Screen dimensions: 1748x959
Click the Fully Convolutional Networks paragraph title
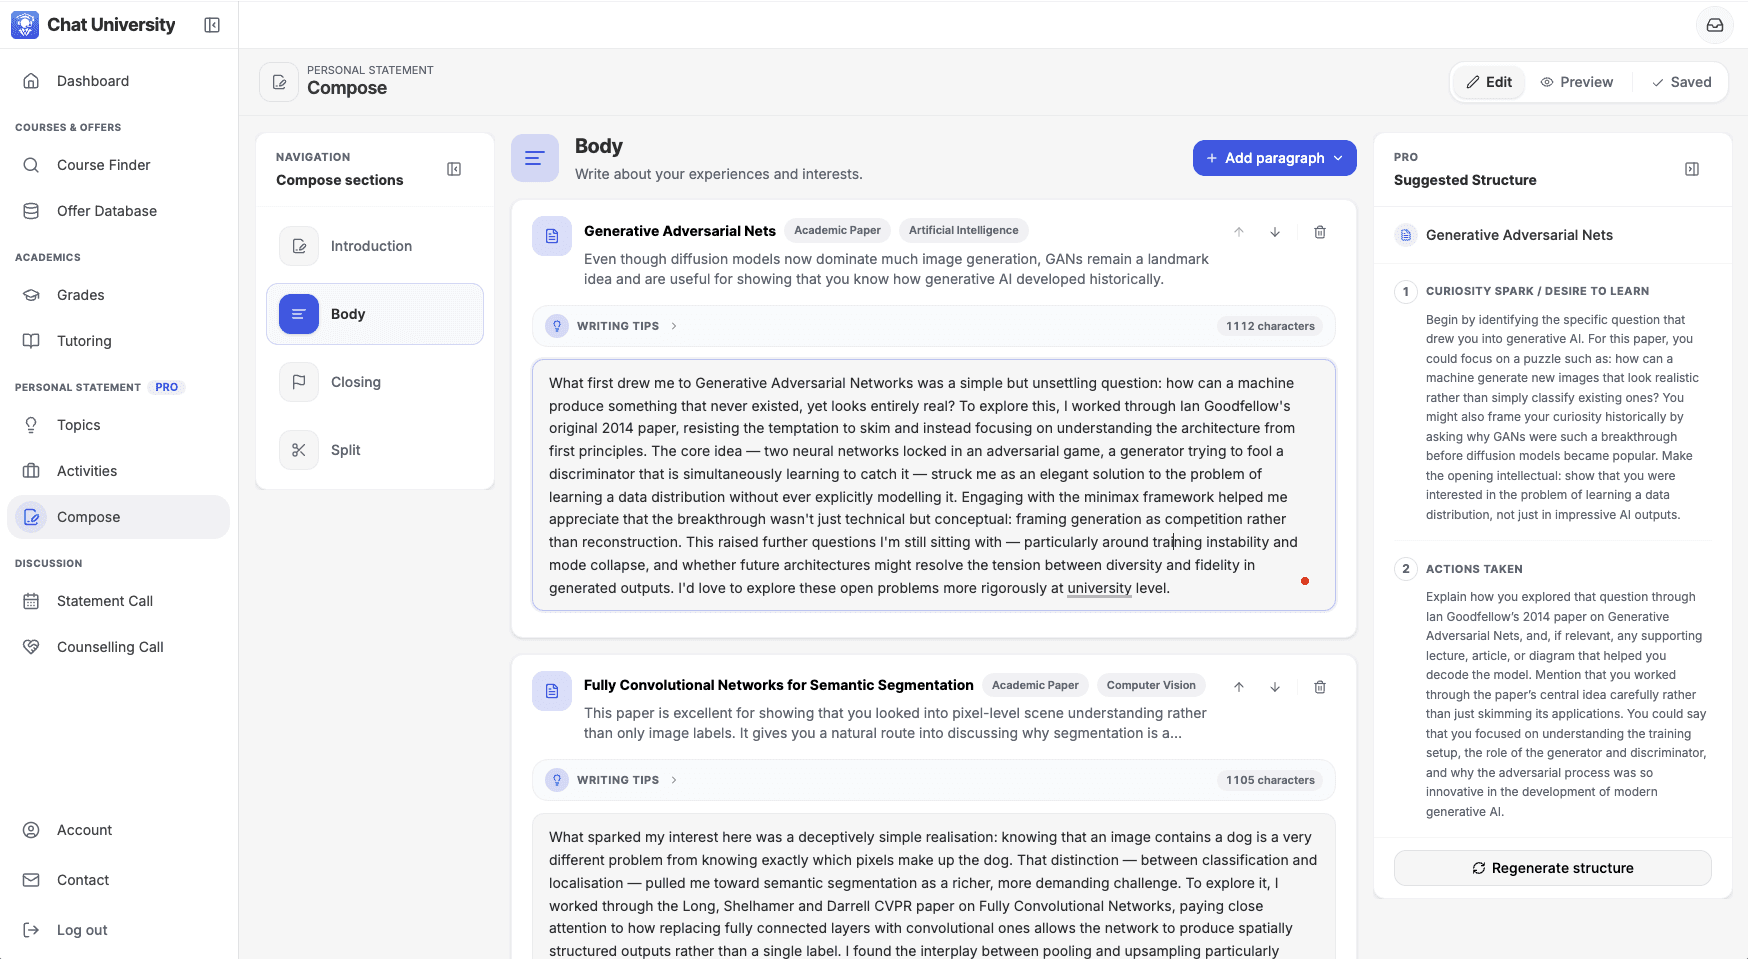(778, 685)
